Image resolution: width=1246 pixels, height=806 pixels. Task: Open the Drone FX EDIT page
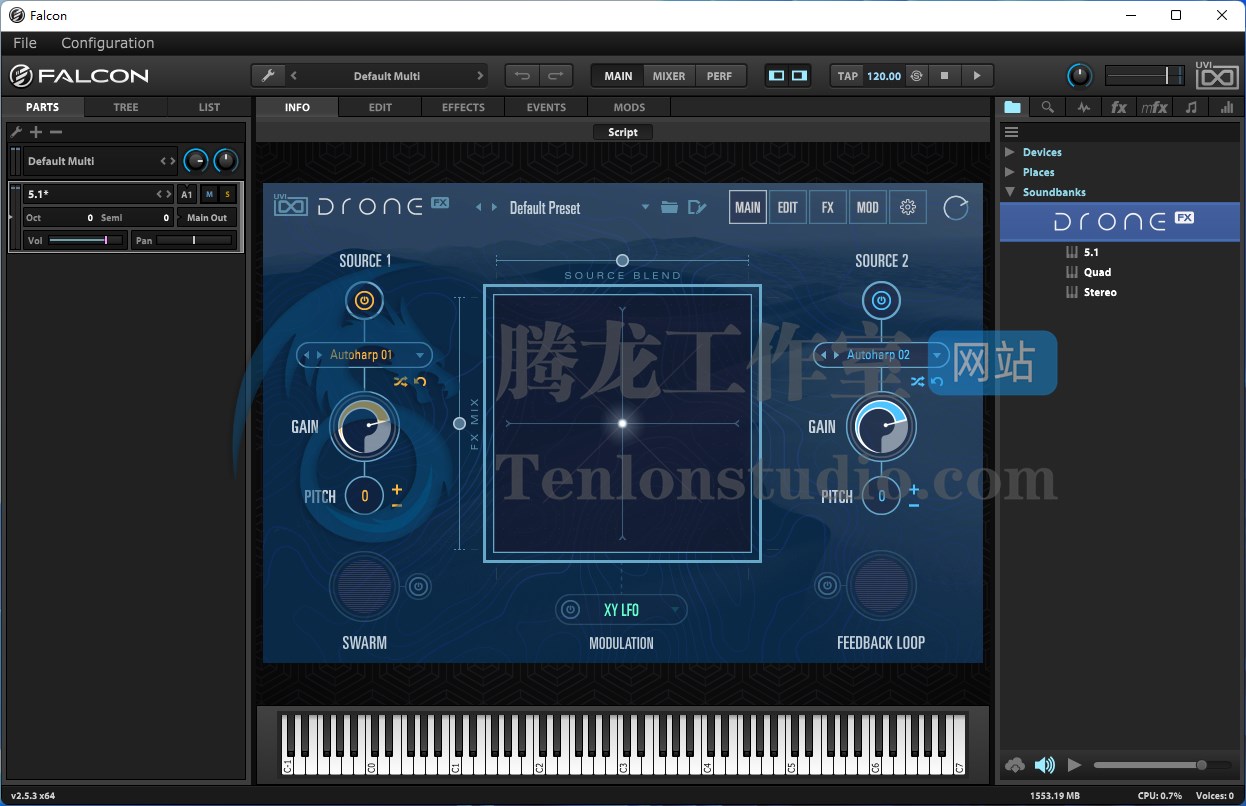788,207
